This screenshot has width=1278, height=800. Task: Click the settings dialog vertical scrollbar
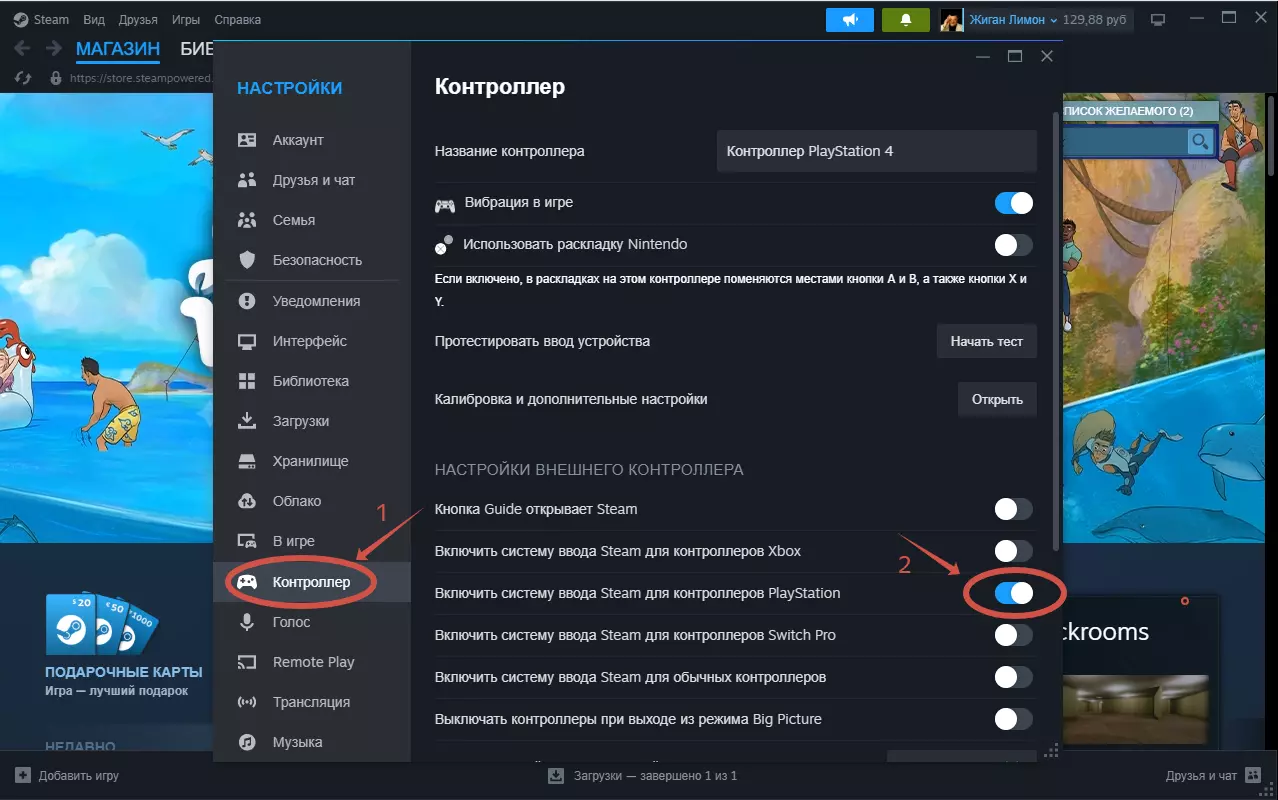(x=1056, y=330)
